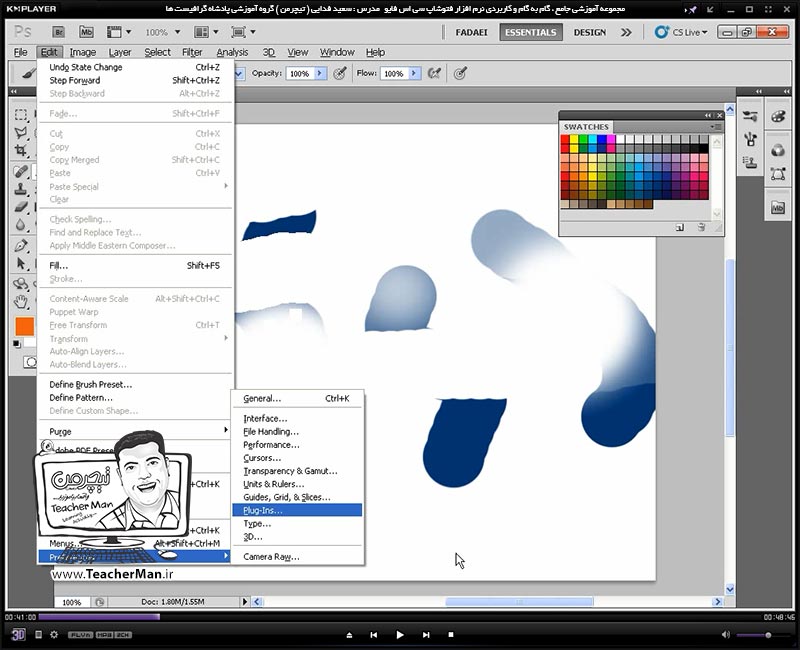This screenshot has width=800, height=650.
Task: Choose Fill... from Edit menu
Action: click(x=135, y=265)
